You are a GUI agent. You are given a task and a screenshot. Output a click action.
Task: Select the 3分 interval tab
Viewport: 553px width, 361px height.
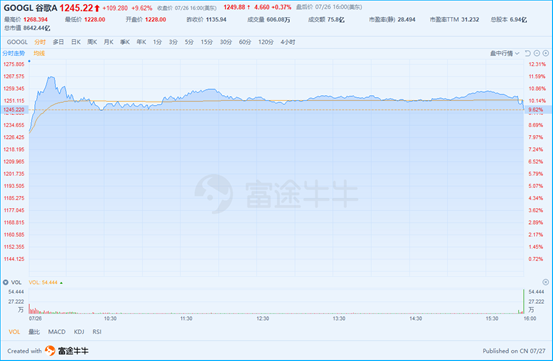(173, 42)
